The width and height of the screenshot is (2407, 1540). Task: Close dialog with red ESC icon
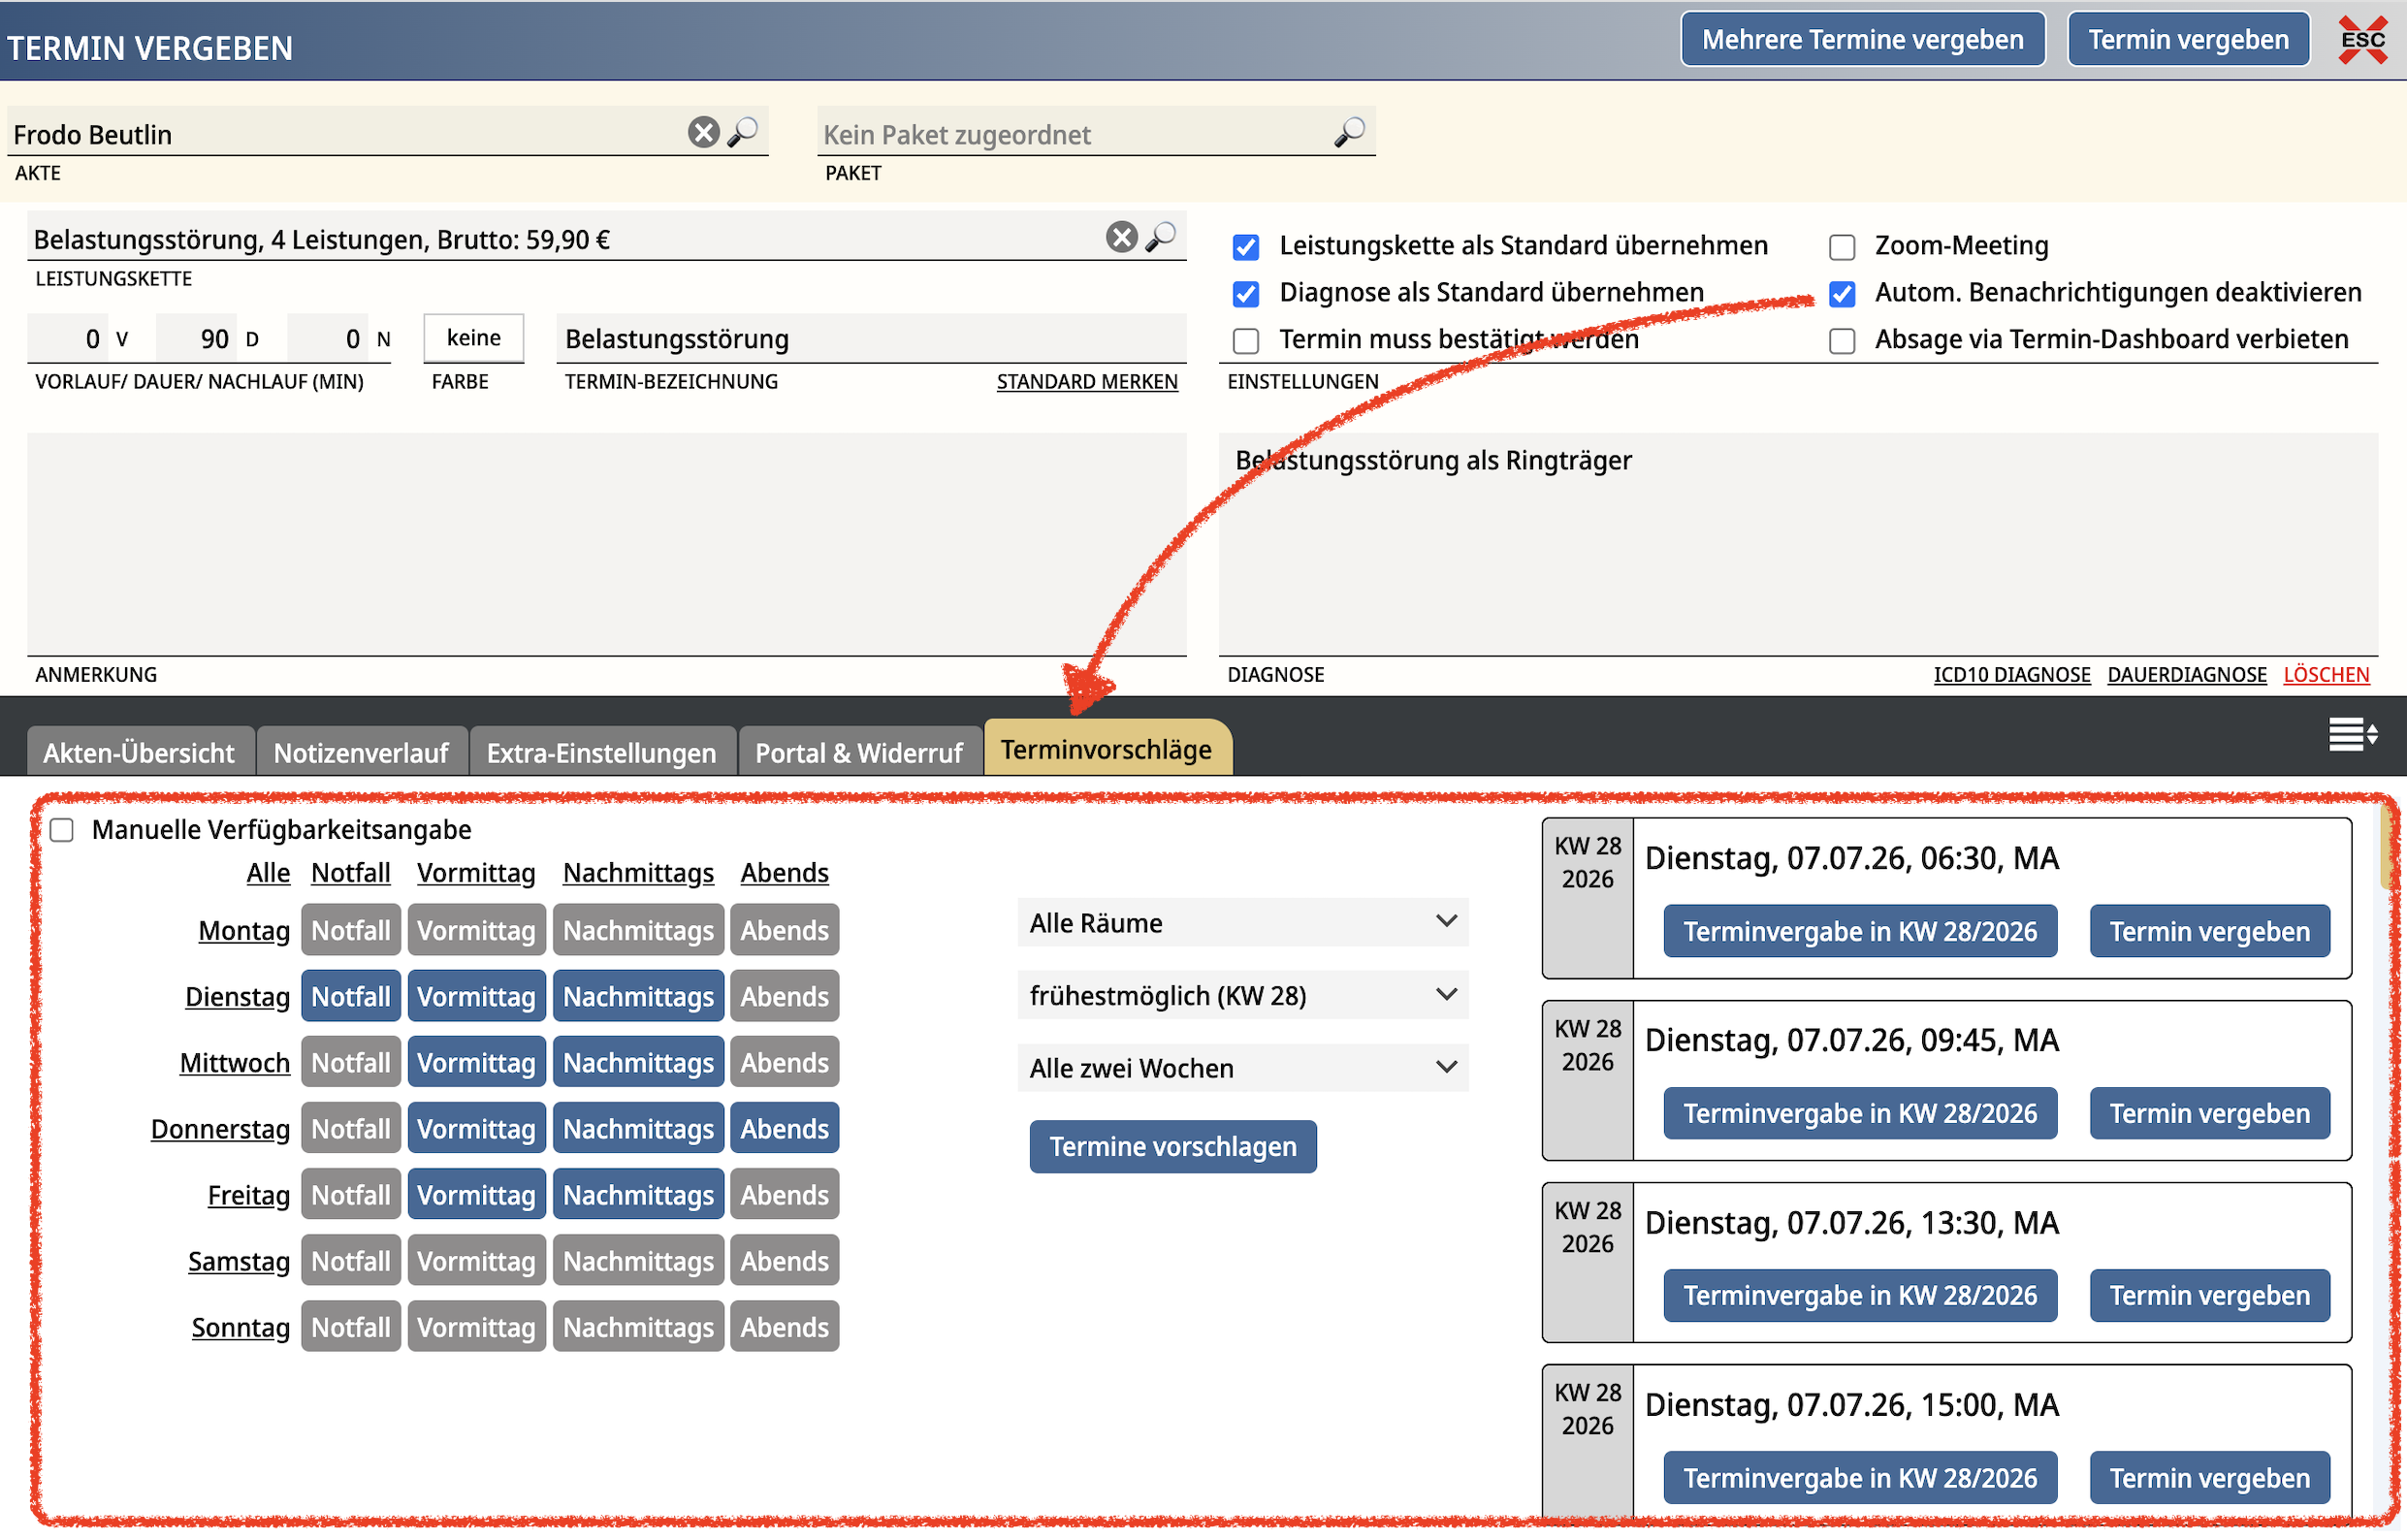(x=2362, y=40)
